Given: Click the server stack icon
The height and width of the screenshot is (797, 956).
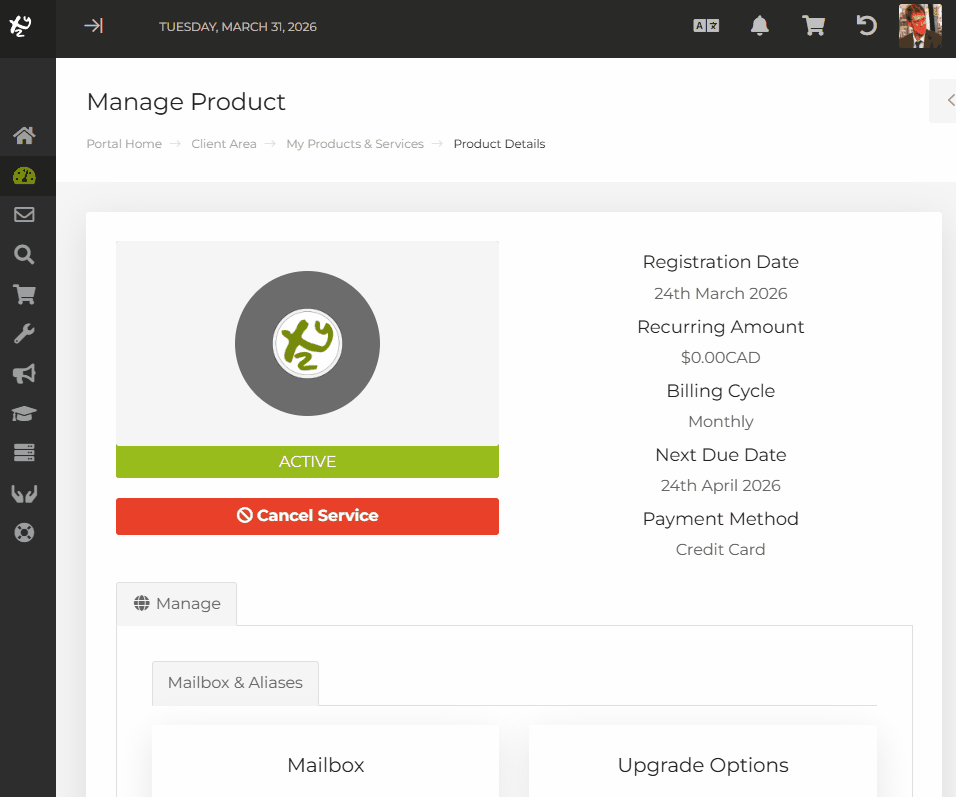Looking at the screenshot, I should tap(24, 453).
